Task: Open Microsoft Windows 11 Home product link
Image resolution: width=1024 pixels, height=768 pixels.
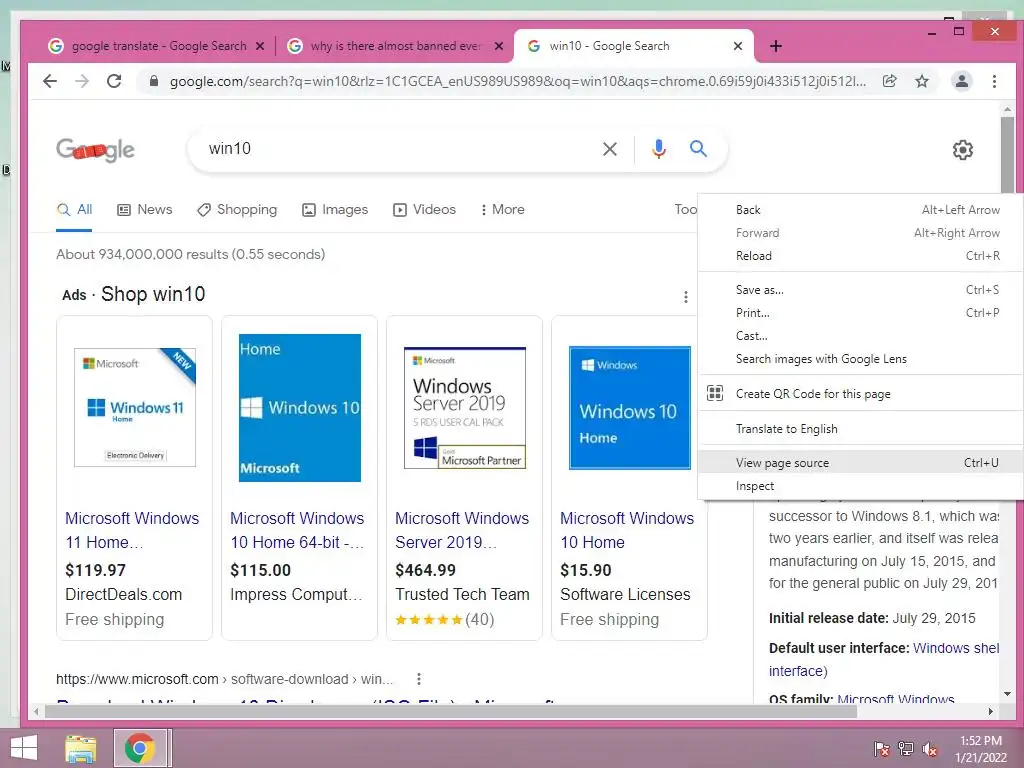Action: coord(132,530)
